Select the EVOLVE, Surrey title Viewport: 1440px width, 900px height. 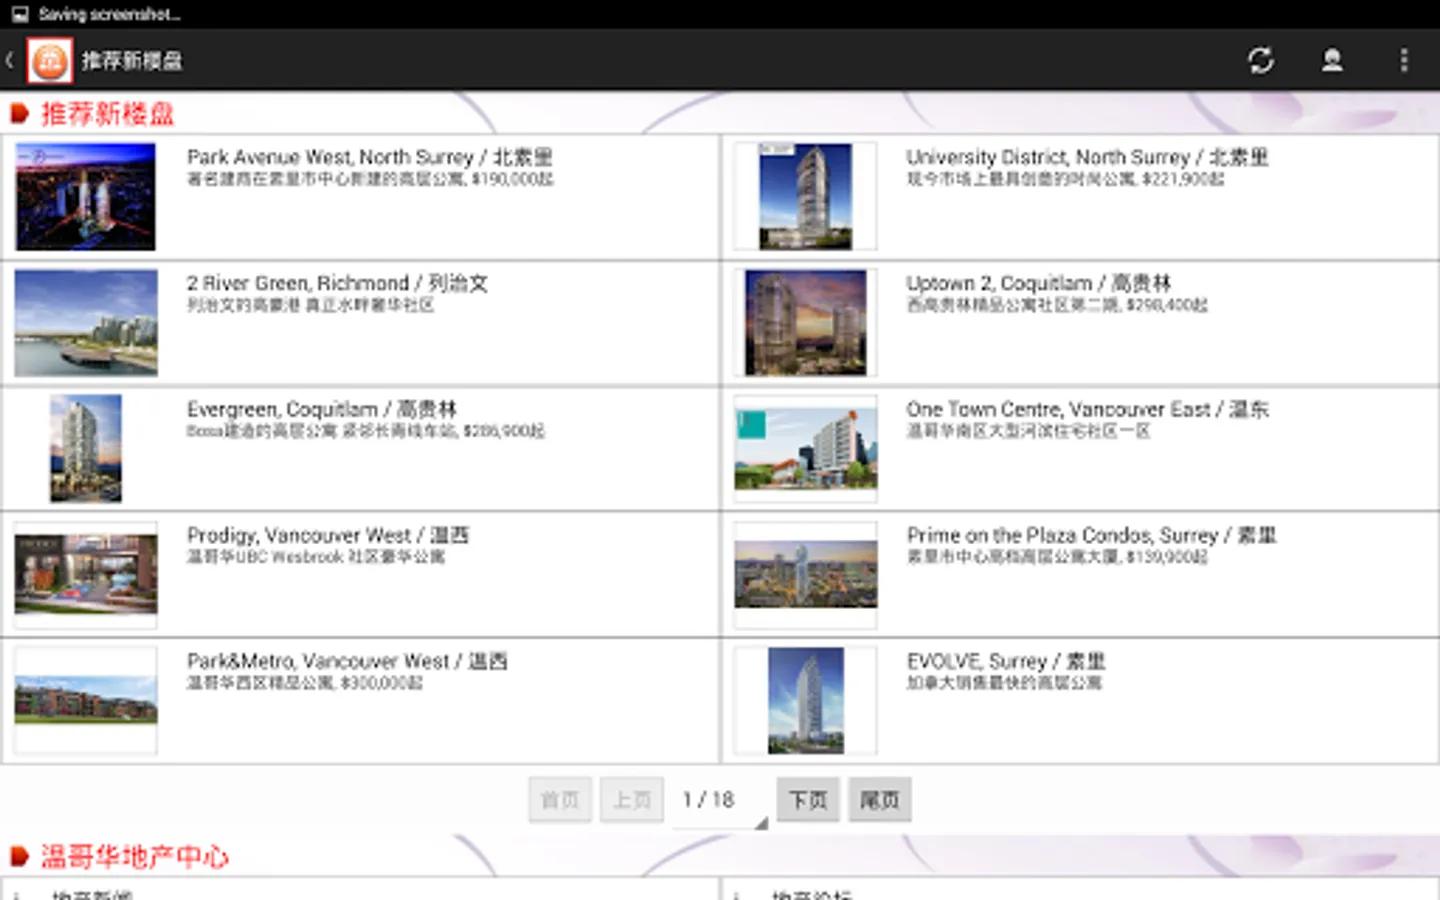click(1005, 661)
